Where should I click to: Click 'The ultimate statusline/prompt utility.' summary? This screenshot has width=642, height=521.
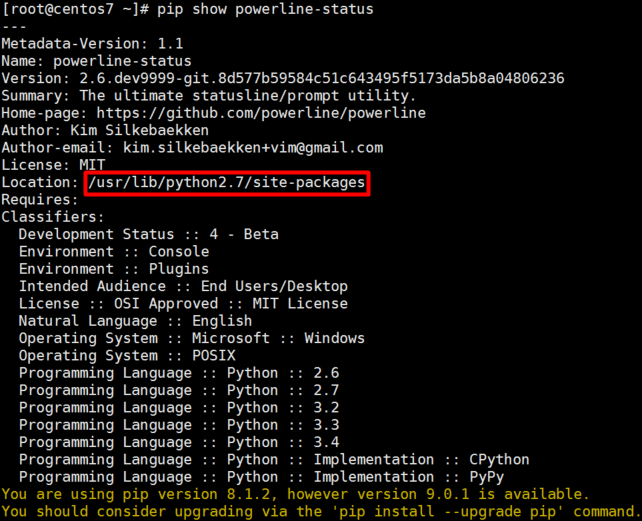tap(248, 96)
